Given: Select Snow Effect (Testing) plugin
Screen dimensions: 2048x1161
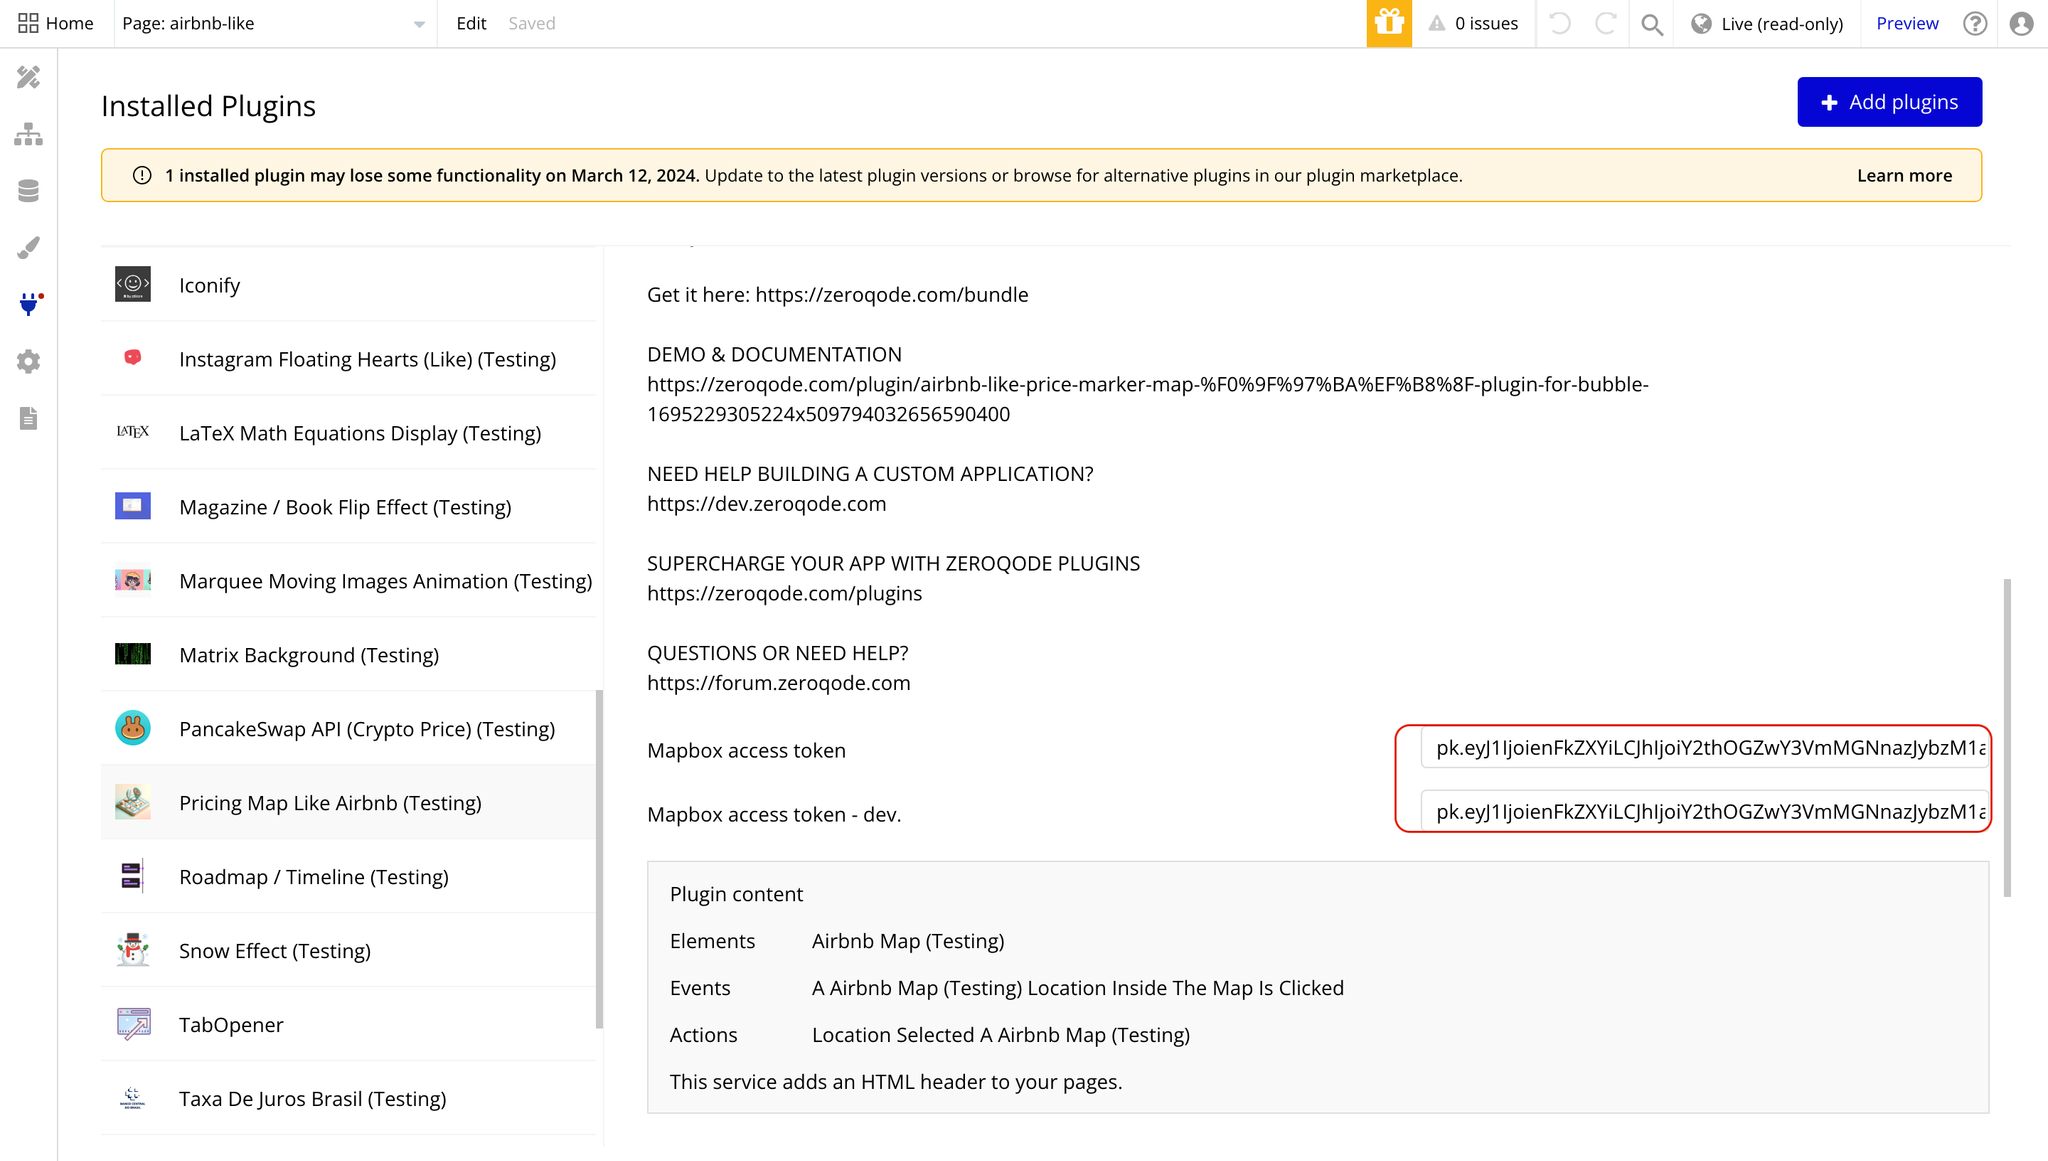Looking at the screenshot, I should (275, 951).
